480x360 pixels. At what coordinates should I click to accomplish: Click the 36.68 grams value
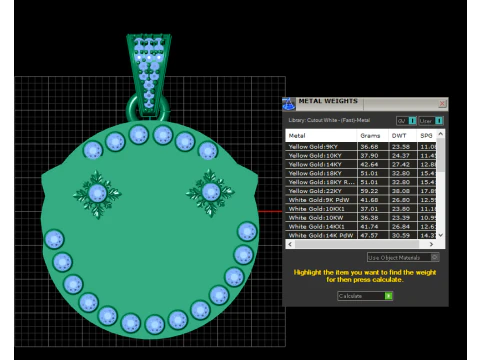(369, 147)
